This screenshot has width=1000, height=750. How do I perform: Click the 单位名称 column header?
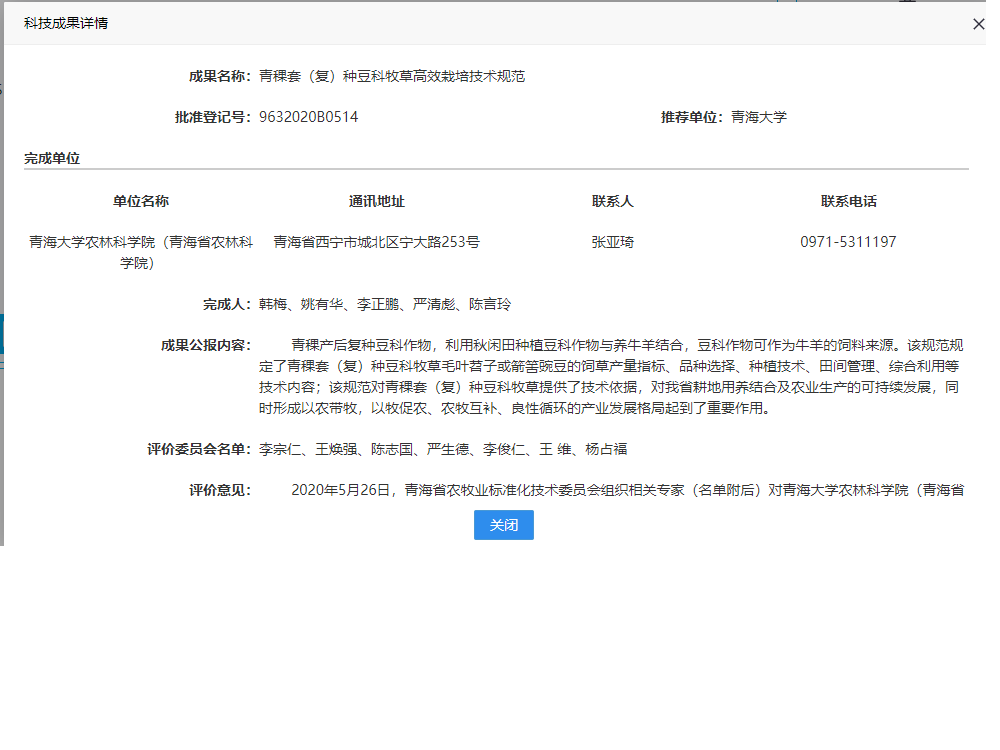click(141, 201)
